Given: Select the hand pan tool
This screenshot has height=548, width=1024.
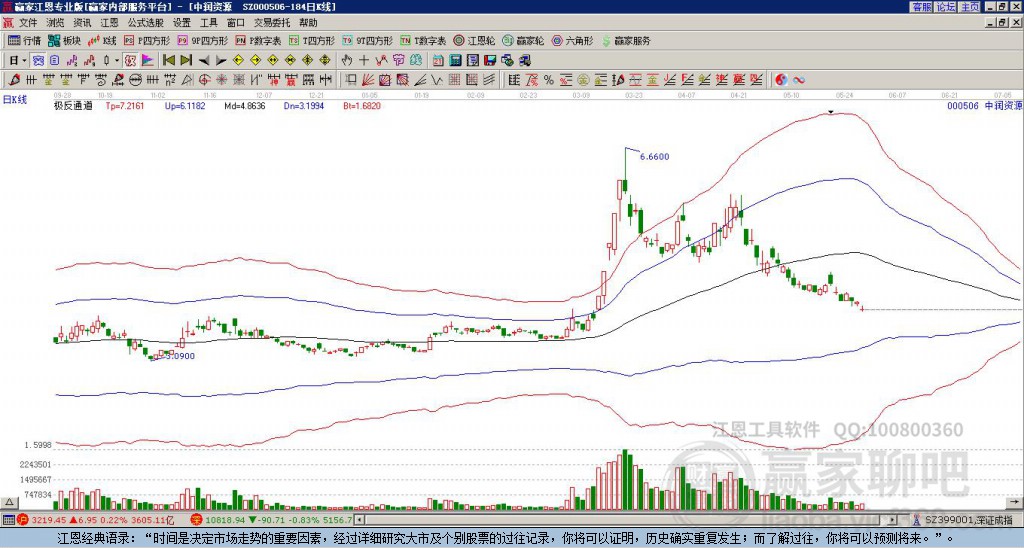Looking at the screenshot, I should click(x=346, y=60).
